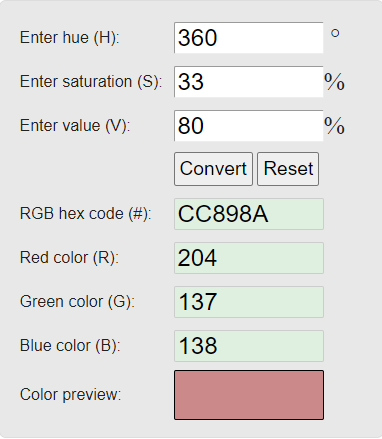Click the degree symbol beside hue field

click(x=335, y=33)
